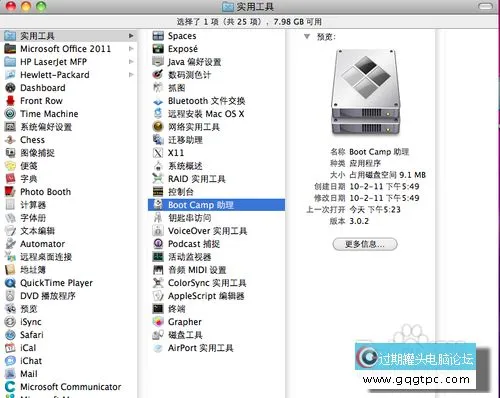
Task: Click the 实用工具 window title icon
Action: click(228, 7)
